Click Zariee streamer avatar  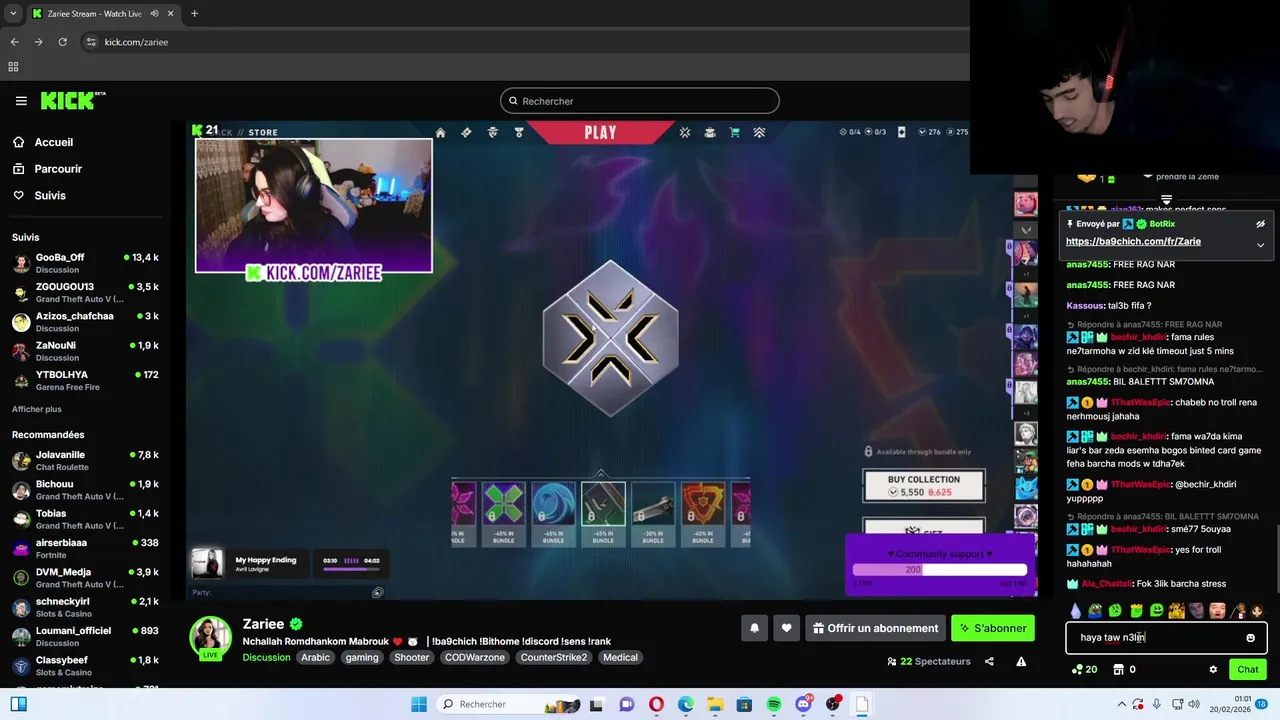[211, 637]
